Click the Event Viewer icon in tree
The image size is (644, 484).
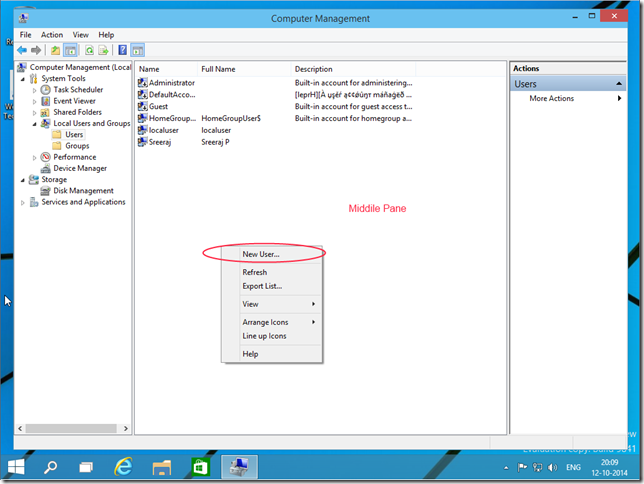click(x=46, y=101)
